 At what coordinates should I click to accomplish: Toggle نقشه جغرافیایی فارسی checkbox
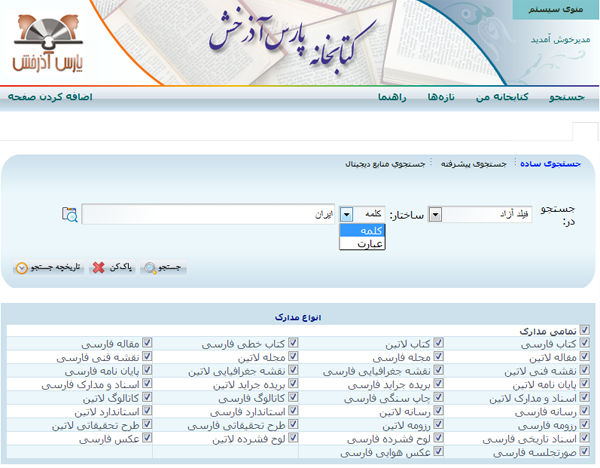coord(438,370)
